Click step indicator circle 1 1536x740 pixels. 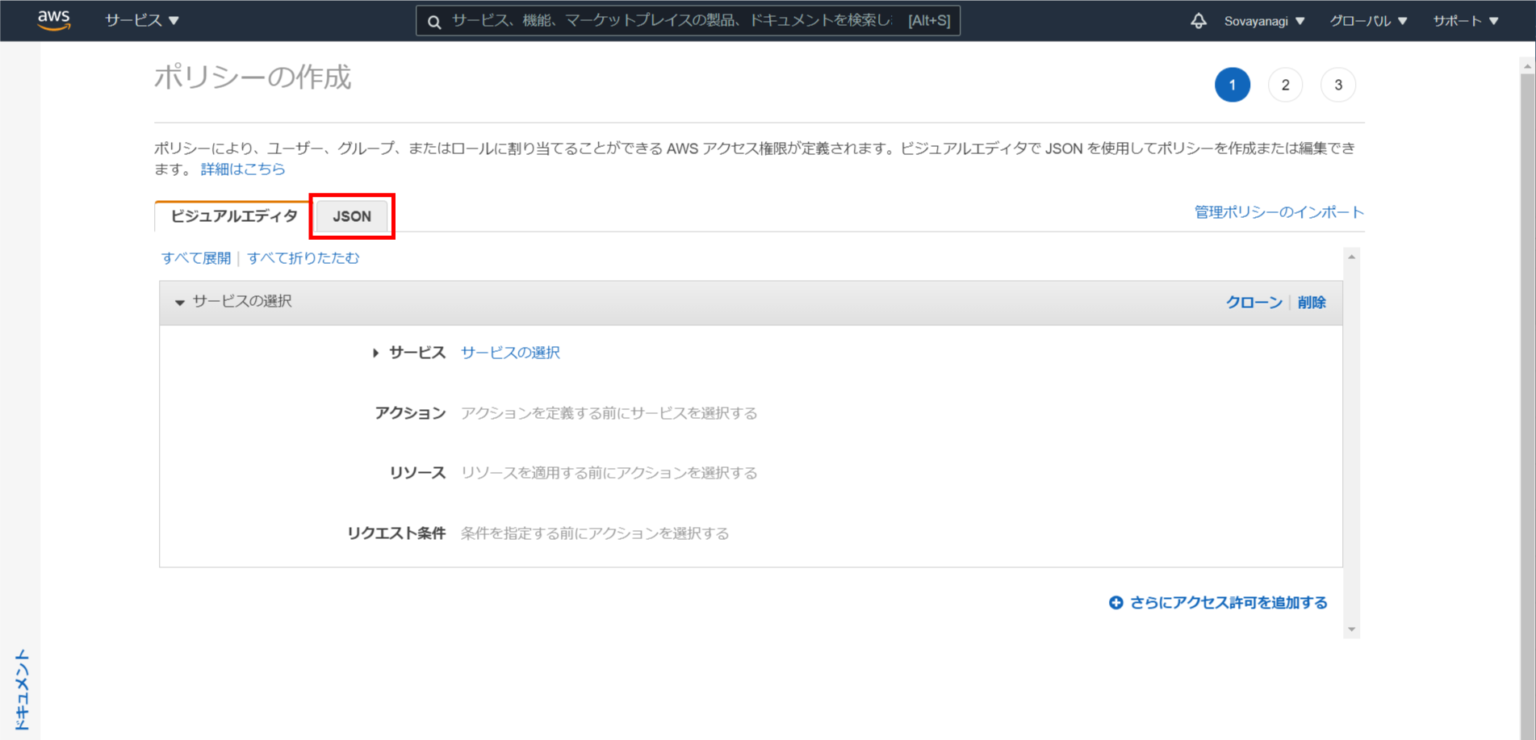(x=1232, y=85)
